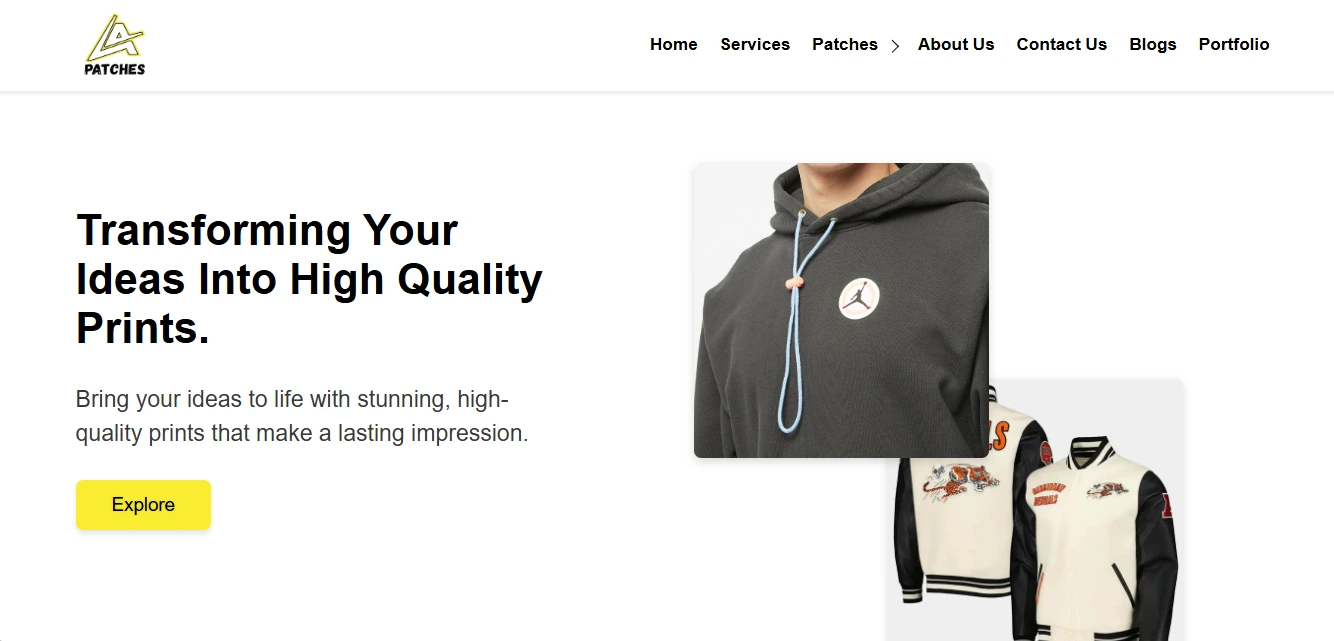View the Portfolio page

click(x=1234, y=44)
